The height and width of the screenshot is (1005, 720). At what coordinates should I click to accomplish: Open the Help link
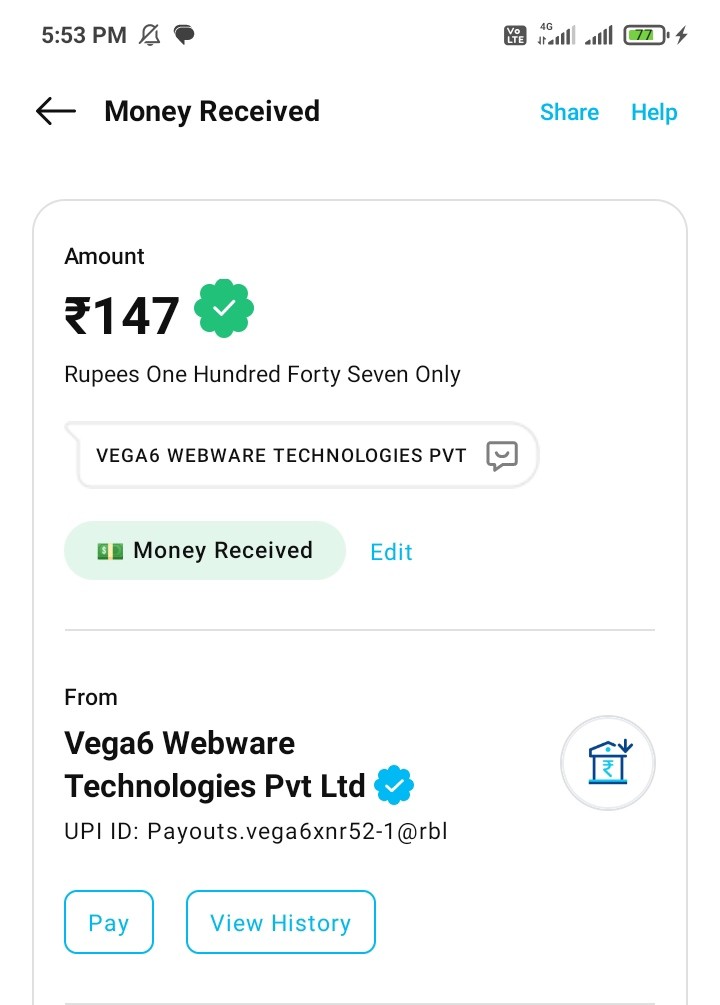(654, 112)
